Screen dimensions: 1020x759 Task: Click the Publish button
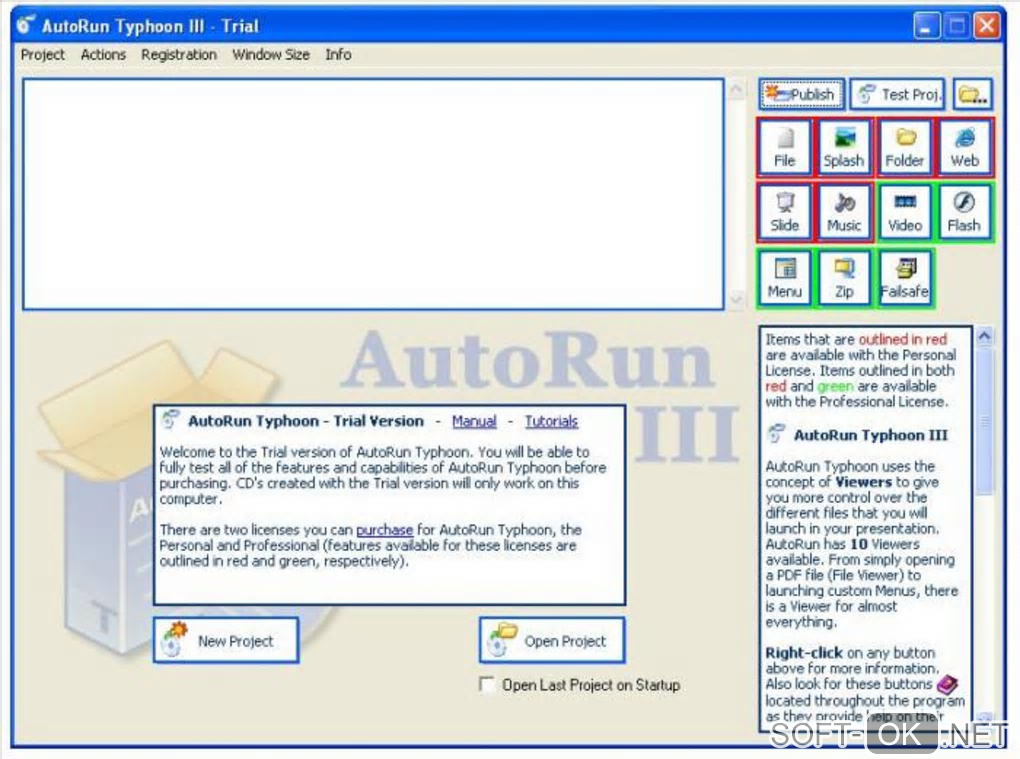[x=801, y=95]
